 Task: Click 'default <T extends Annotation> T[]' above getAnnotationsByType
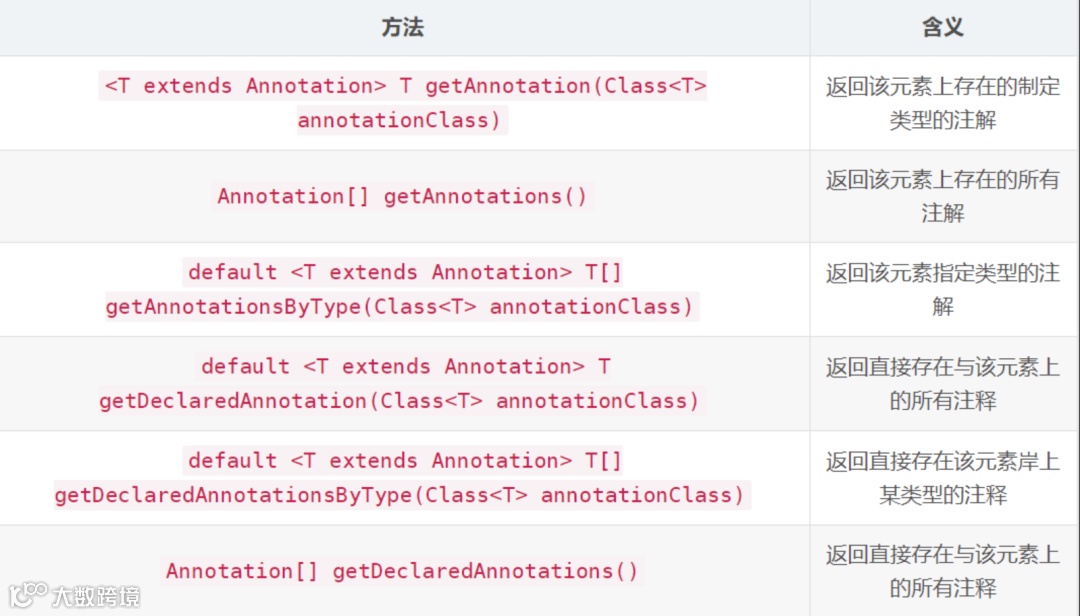405,272
